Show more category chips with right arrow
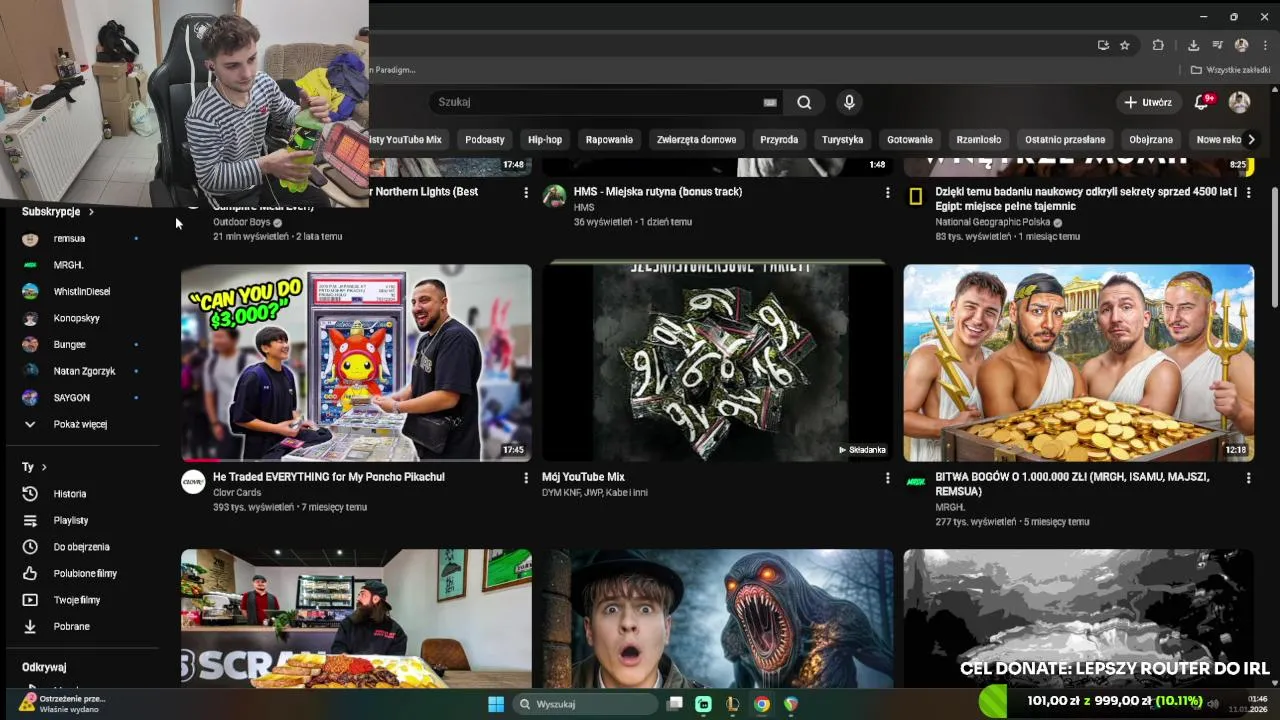This screenshot has width=1280, height=720. tap(1250, 140)
